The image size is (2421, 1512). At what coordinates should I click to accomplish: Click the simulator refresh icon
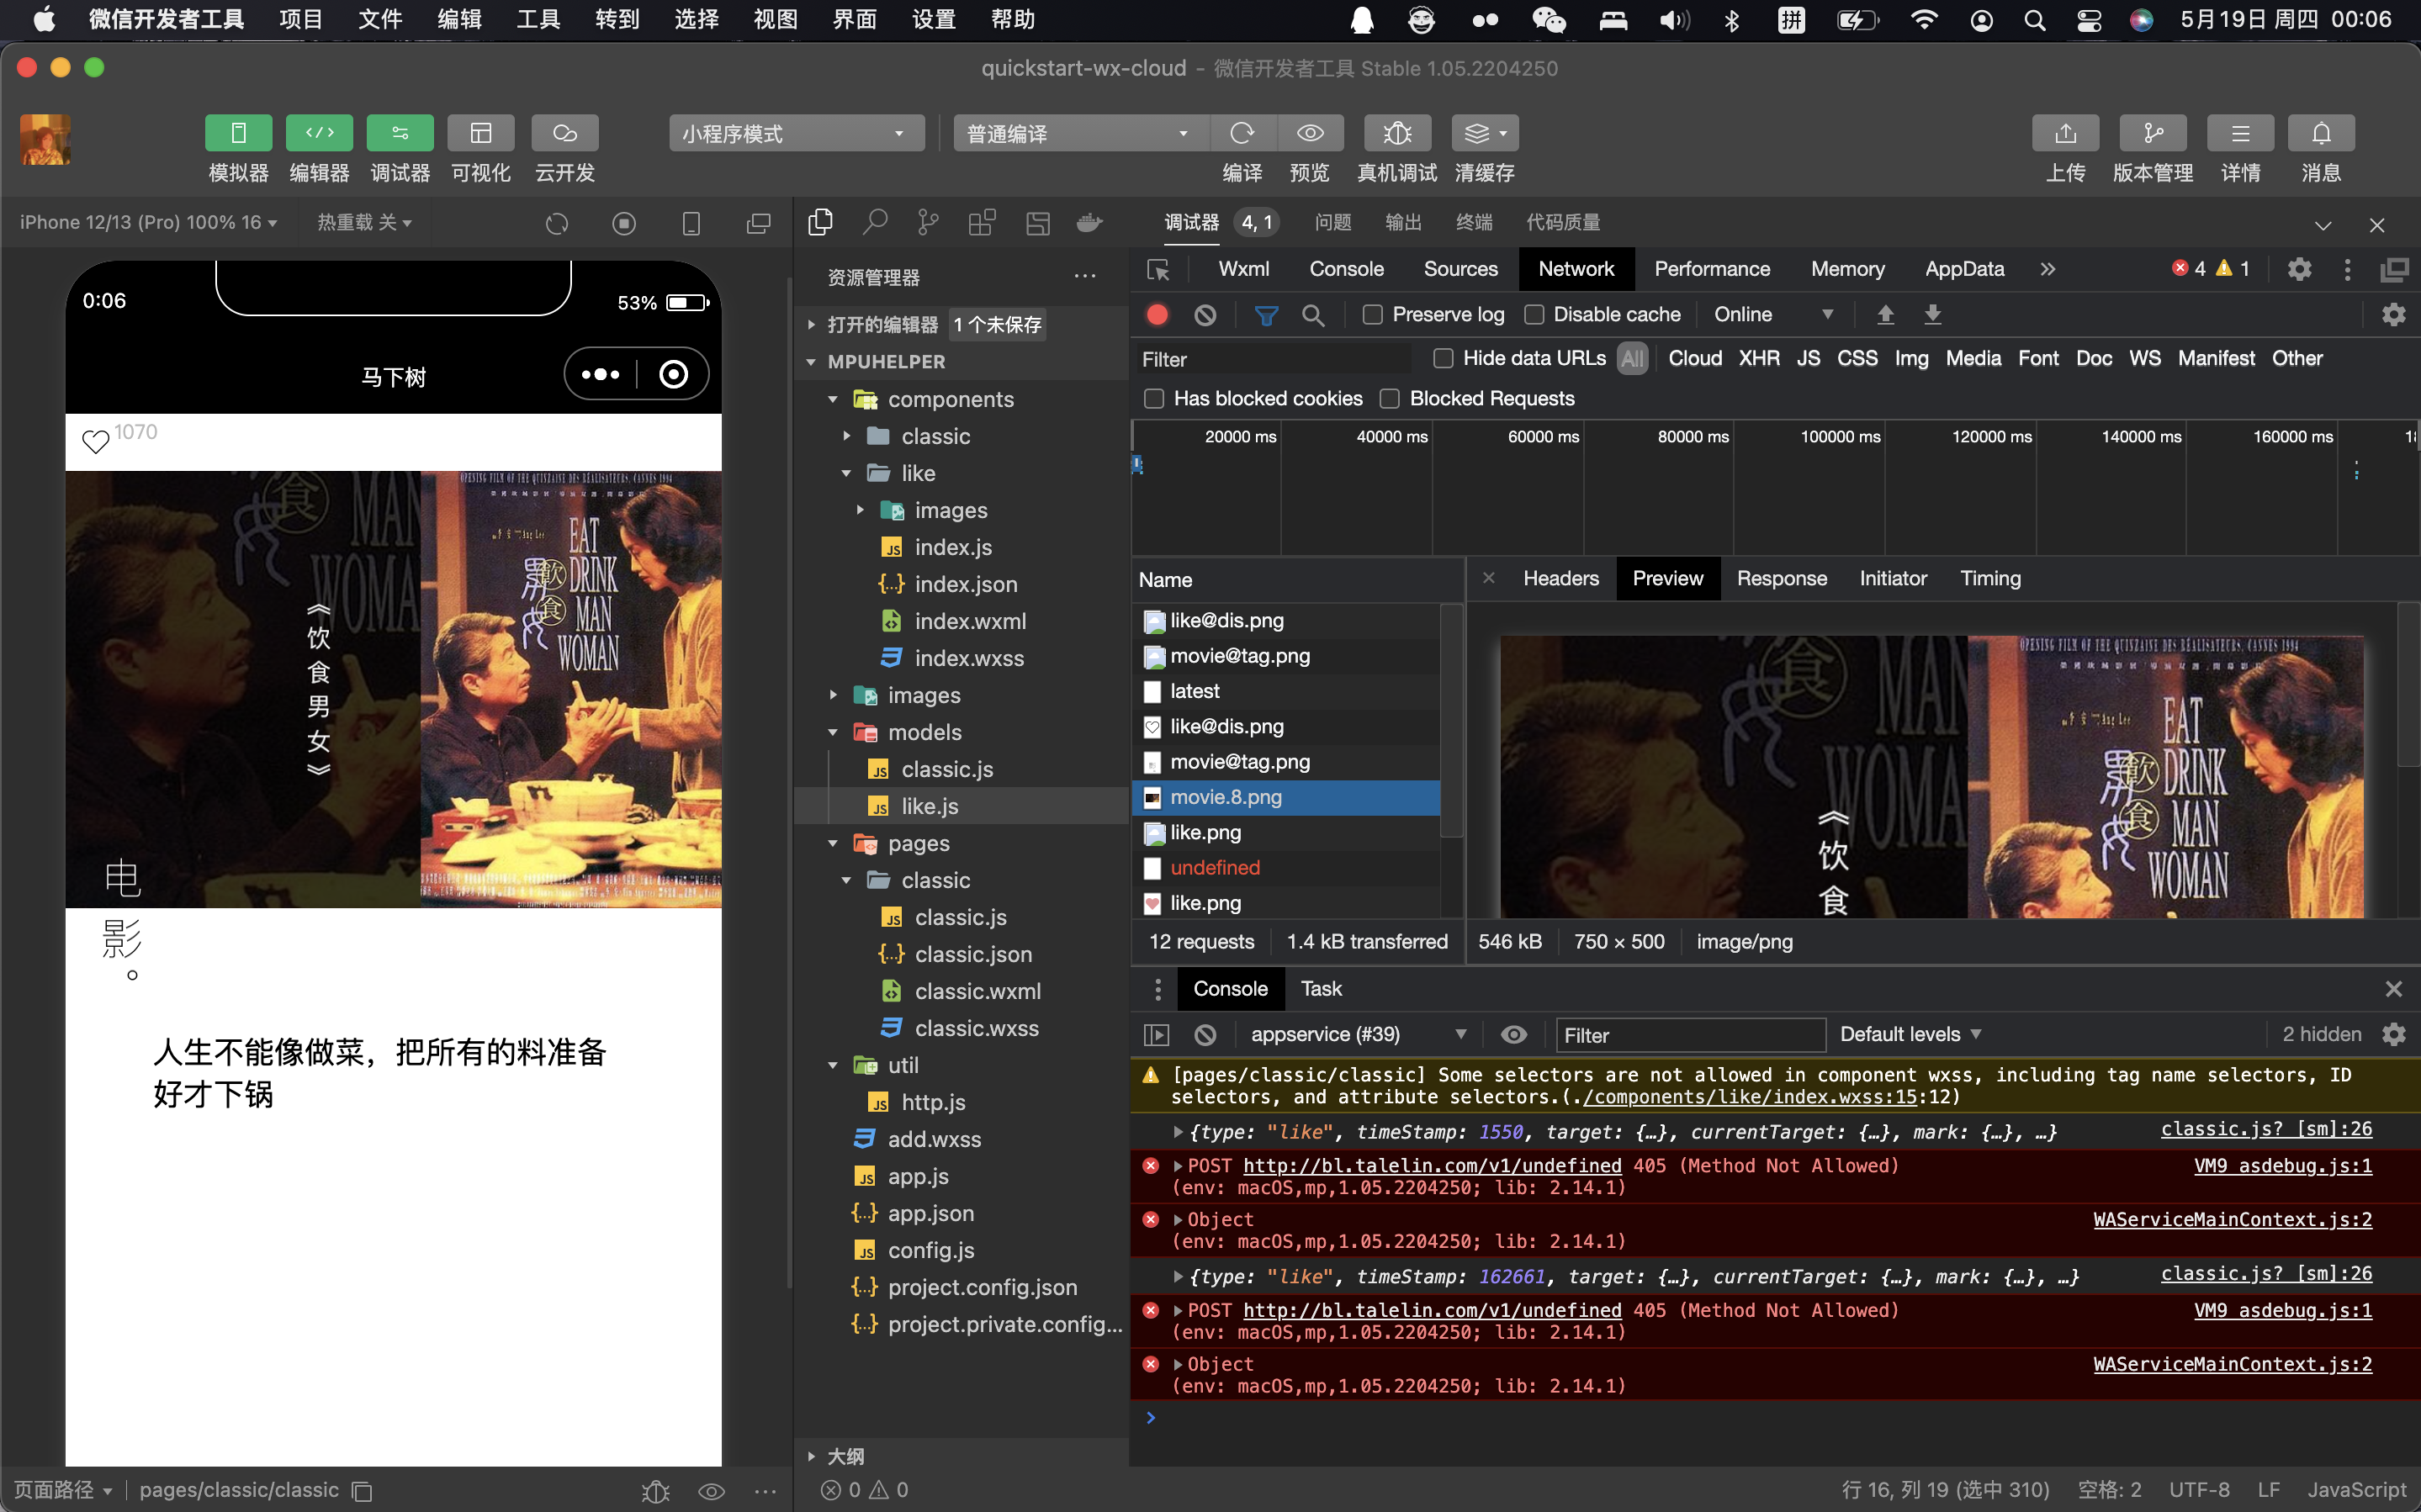(x=557, y=223)
